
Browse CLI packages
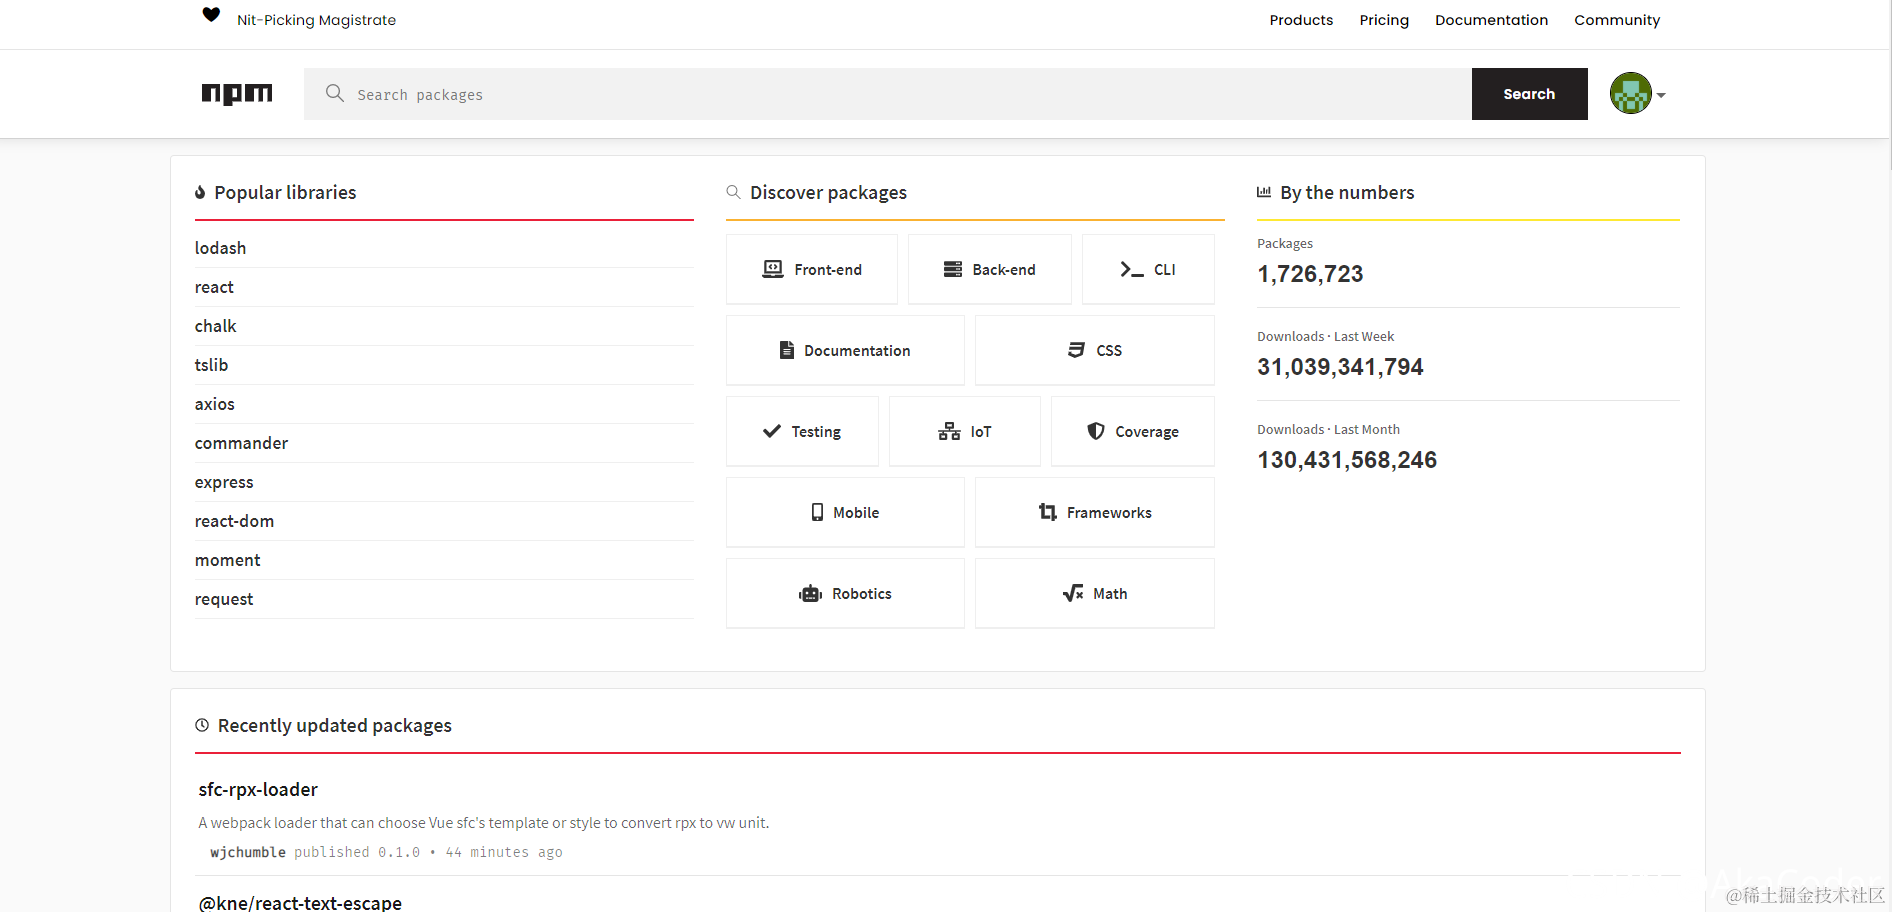tap(1148, 269)
